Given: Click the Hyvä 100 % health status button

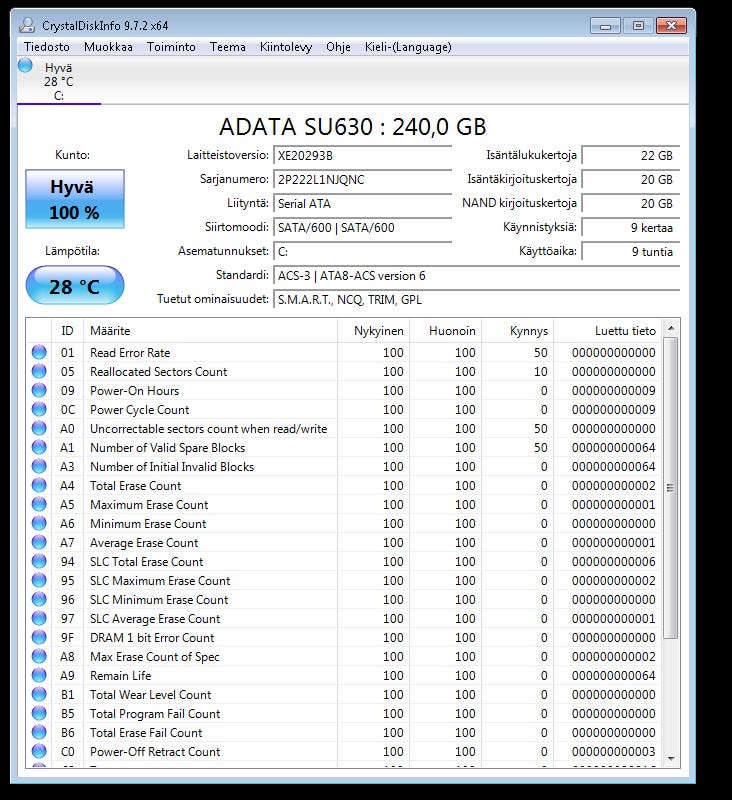Looking at the screenshot, I should pos(75,200).
